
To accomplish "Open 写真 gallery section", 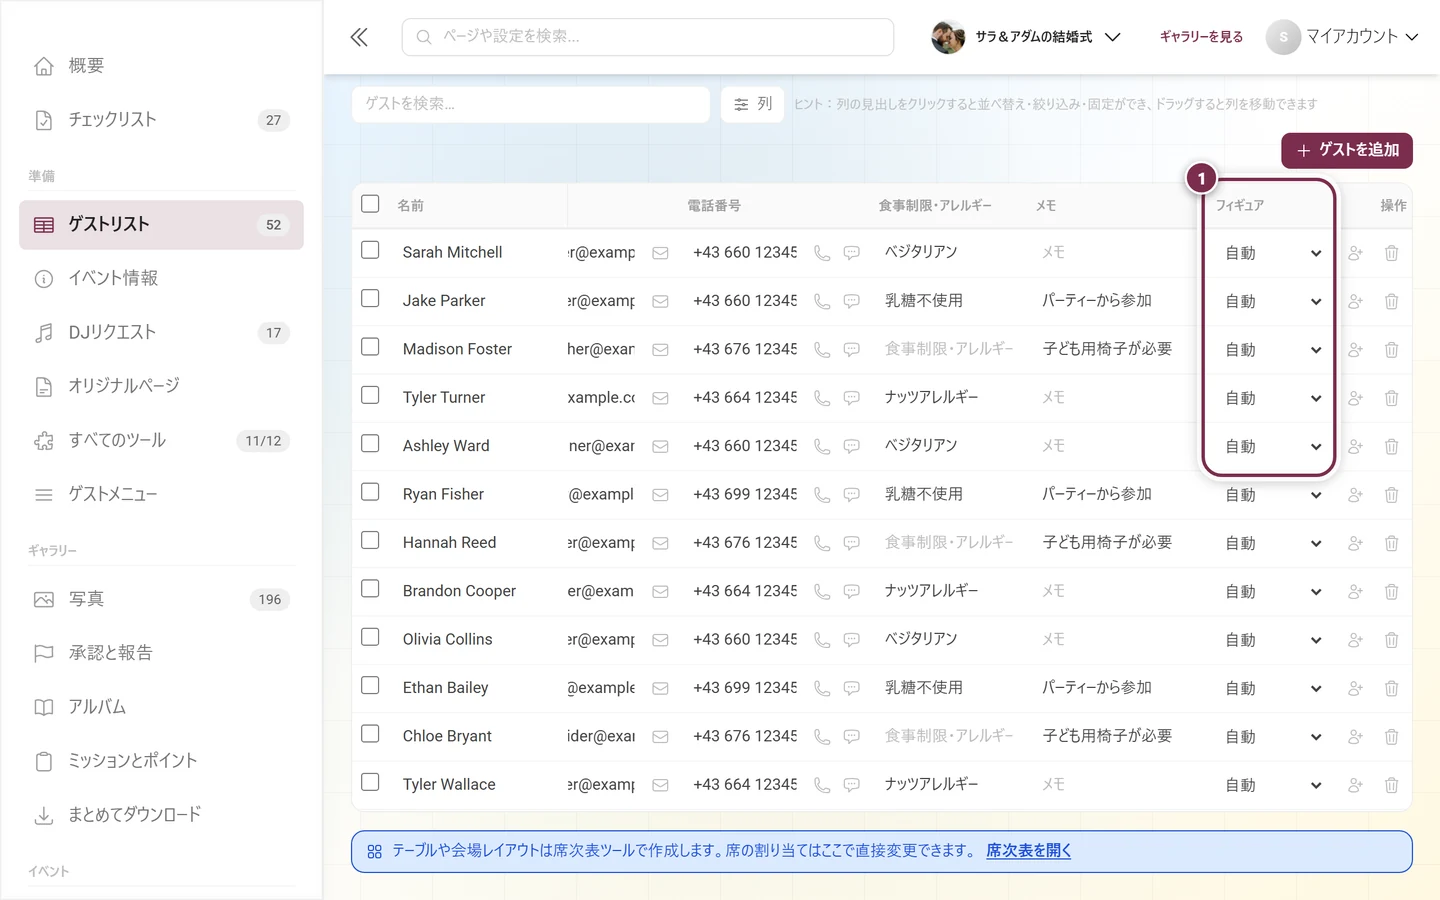I will coord(161,599).
